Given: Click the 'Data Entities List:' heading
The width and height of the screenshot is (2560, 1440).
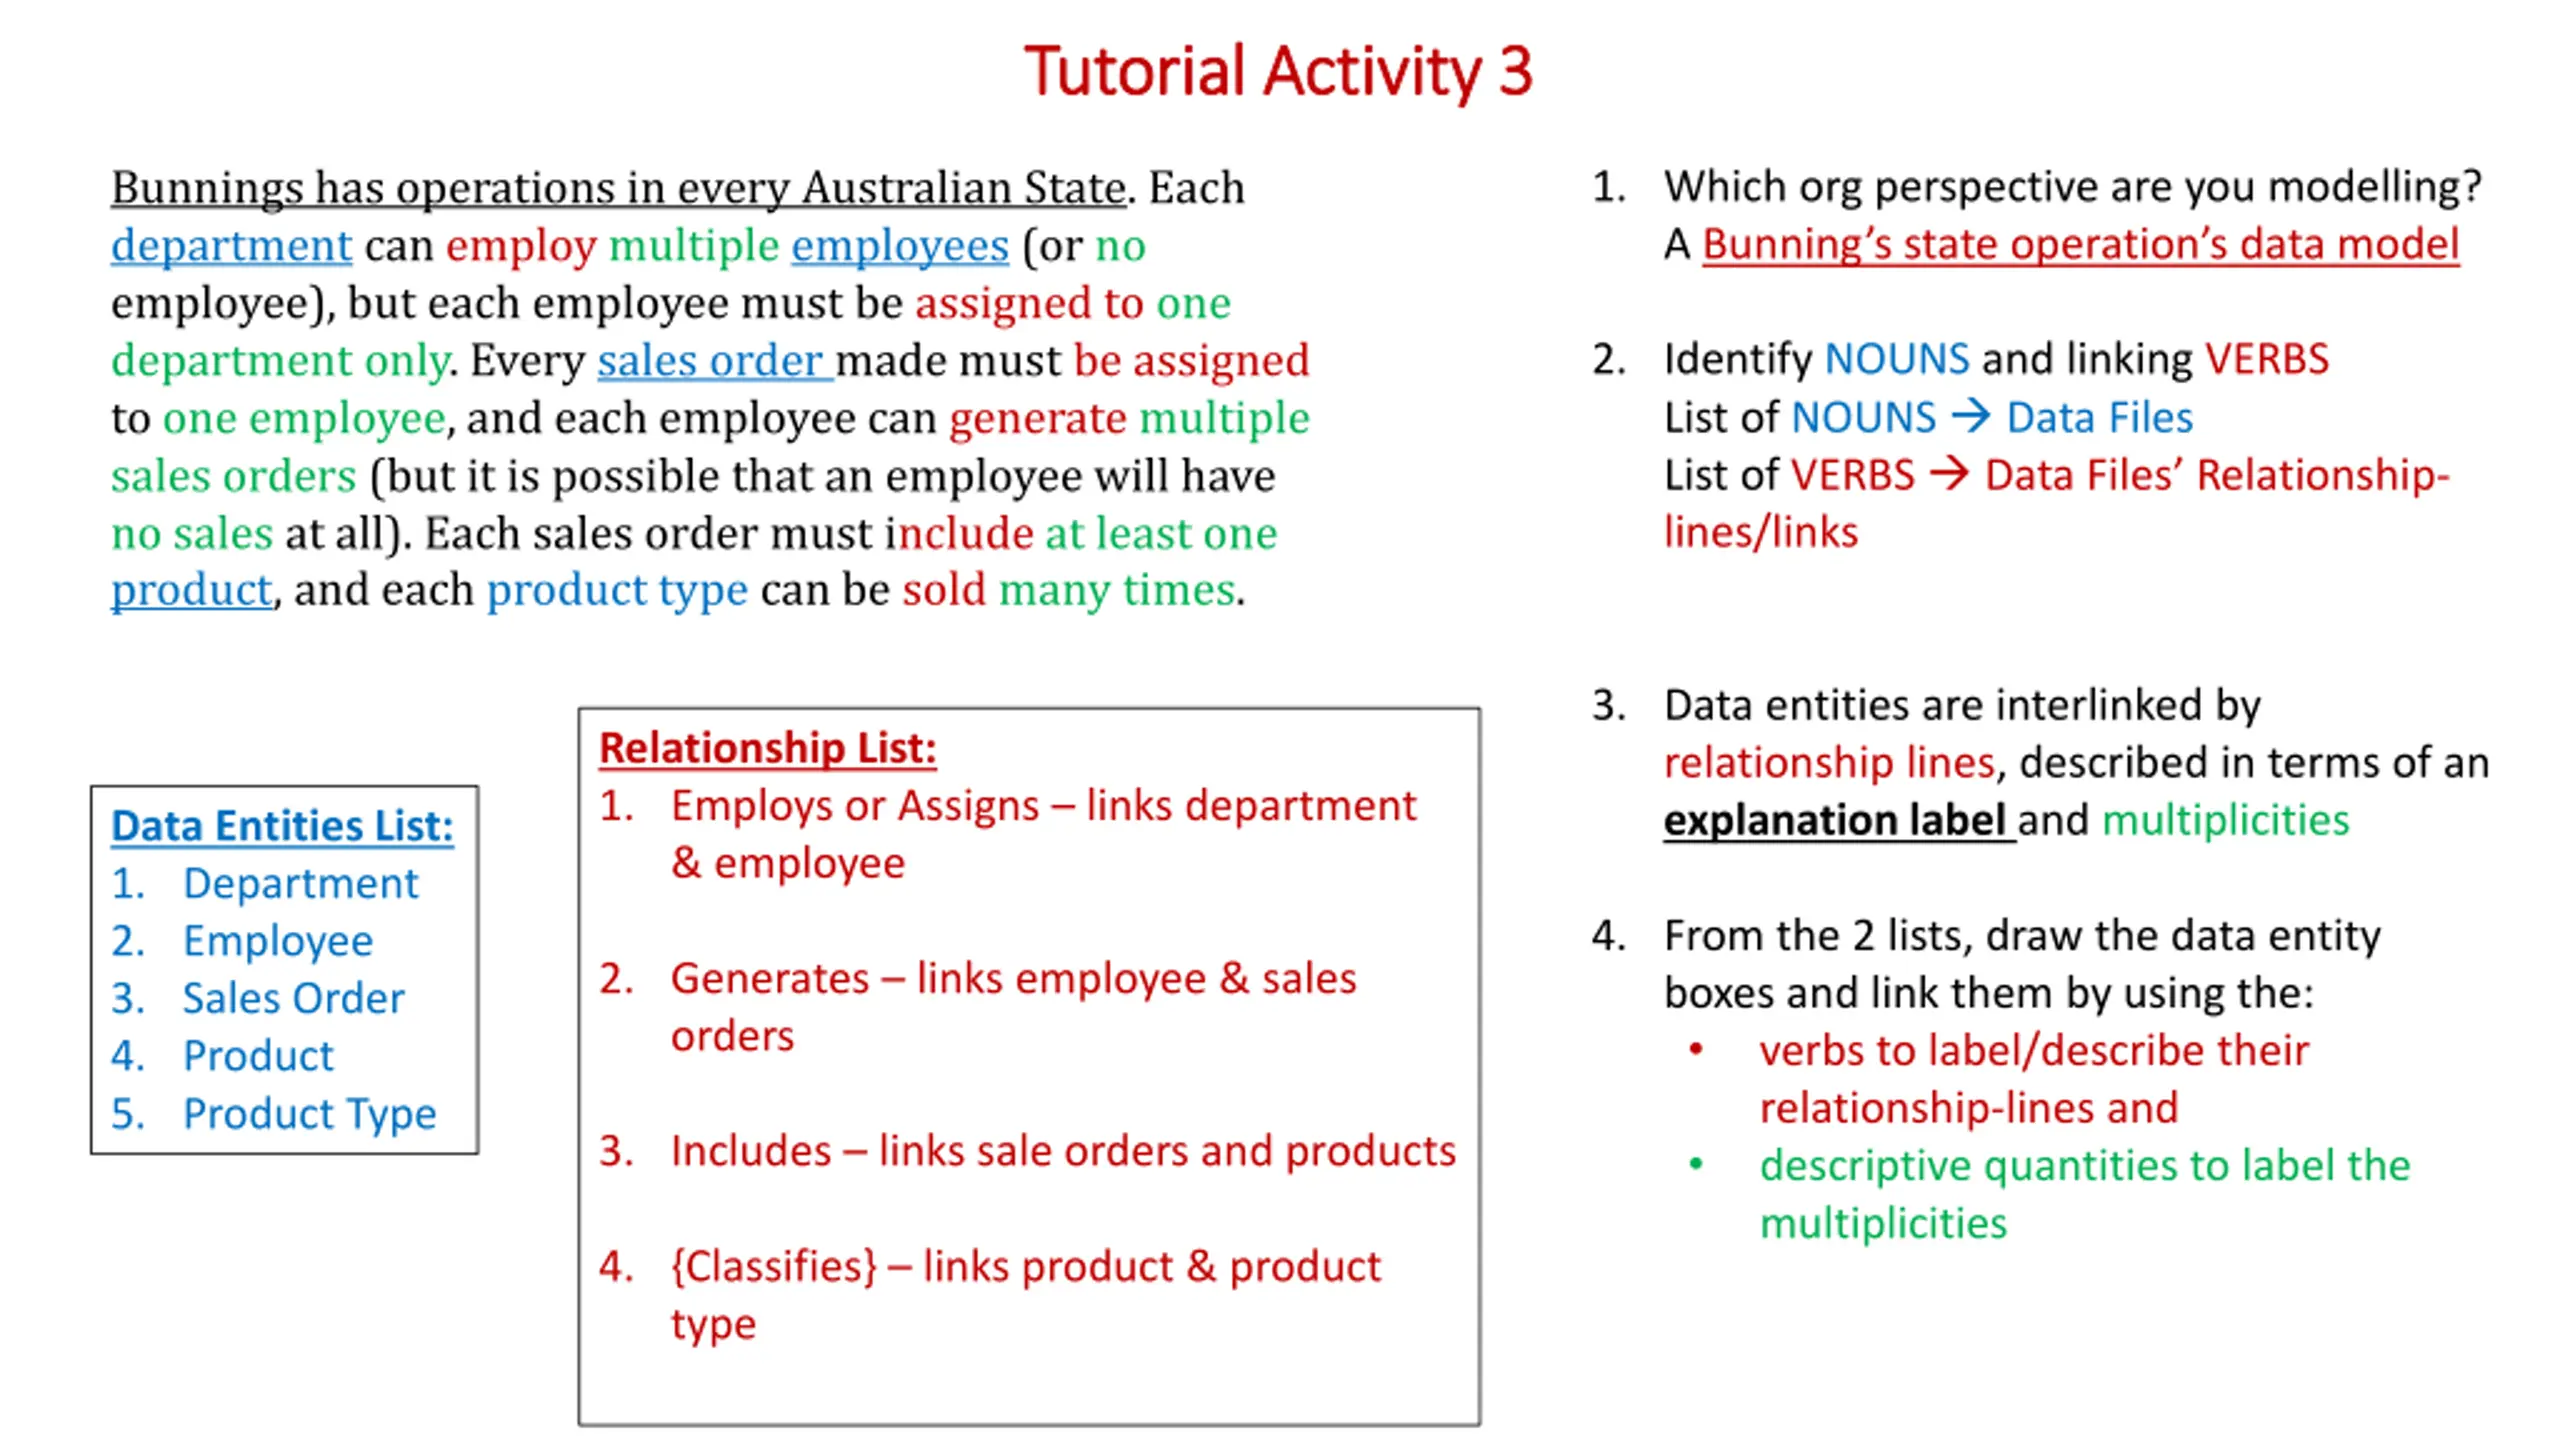Looking at the screenshot, I should point(282,826).
